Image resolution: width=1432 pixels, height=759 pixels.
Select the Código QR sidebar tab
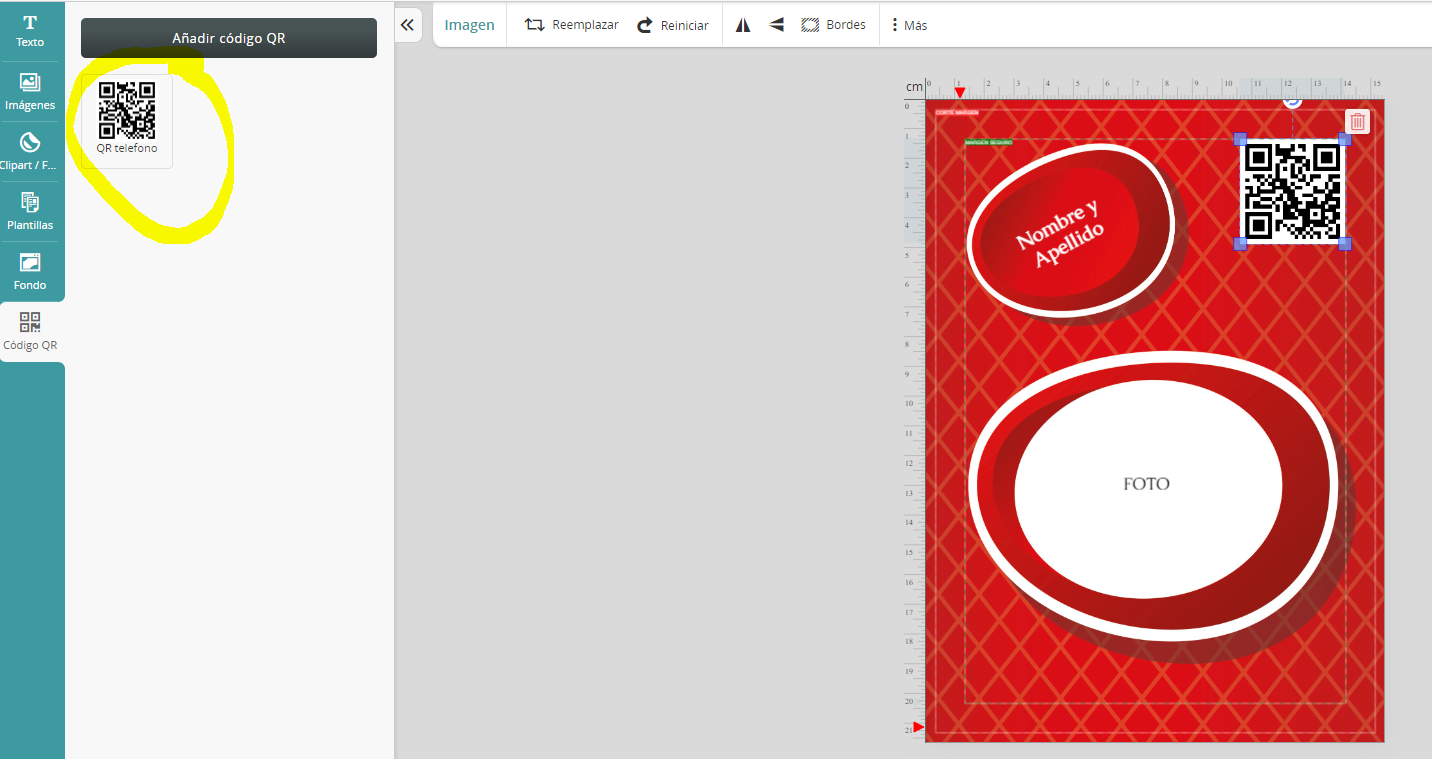click(x=30, y=332)
